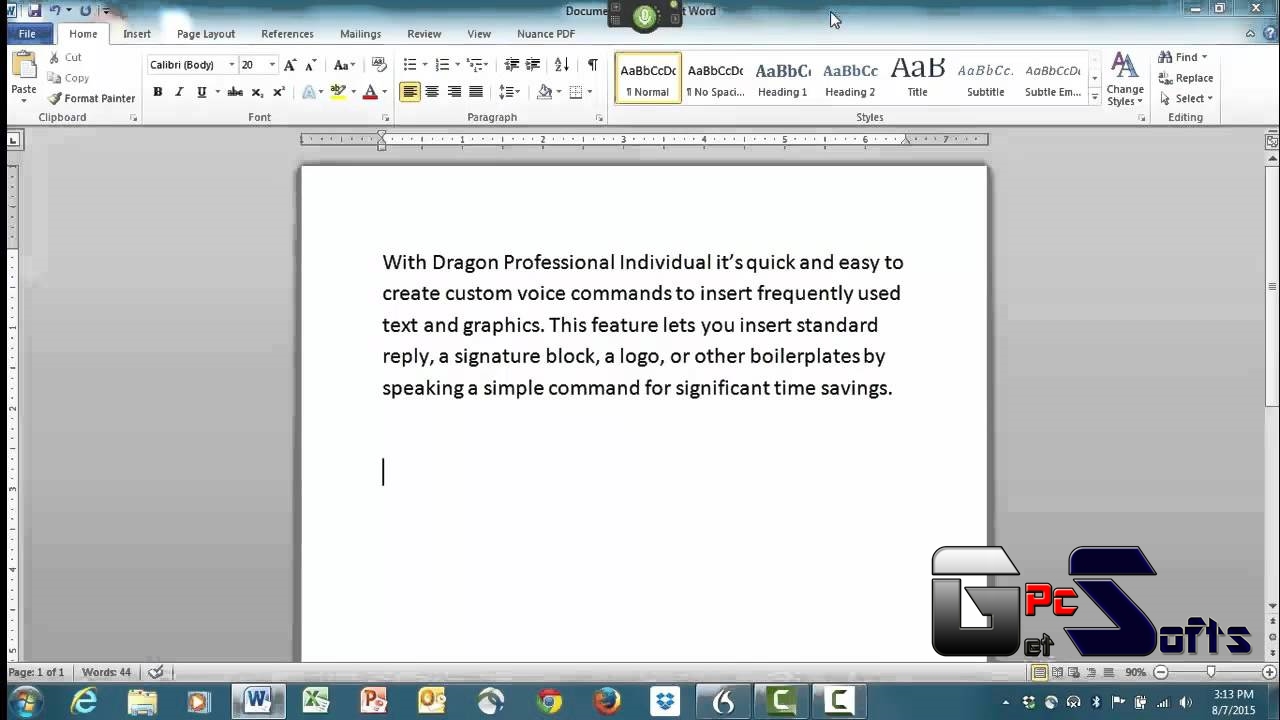Open Word Help question mark

[1268, 33]
